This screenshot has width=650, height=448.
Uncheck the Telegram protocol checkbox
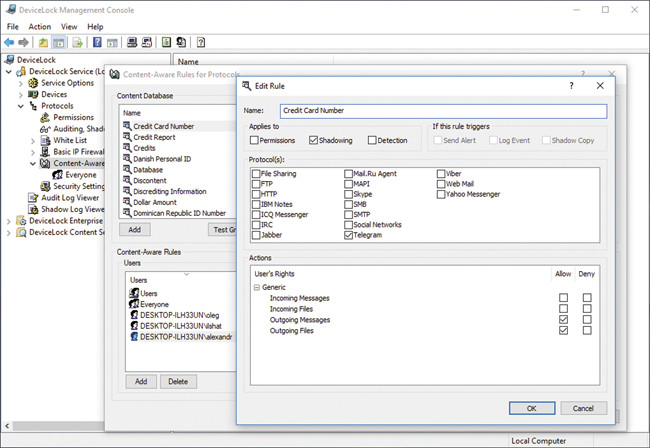coord(348,236)
